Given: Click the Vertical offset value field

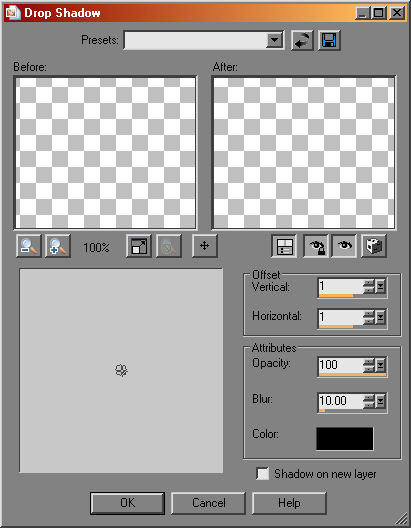Looking at the screenshot, I should [341, 286].
